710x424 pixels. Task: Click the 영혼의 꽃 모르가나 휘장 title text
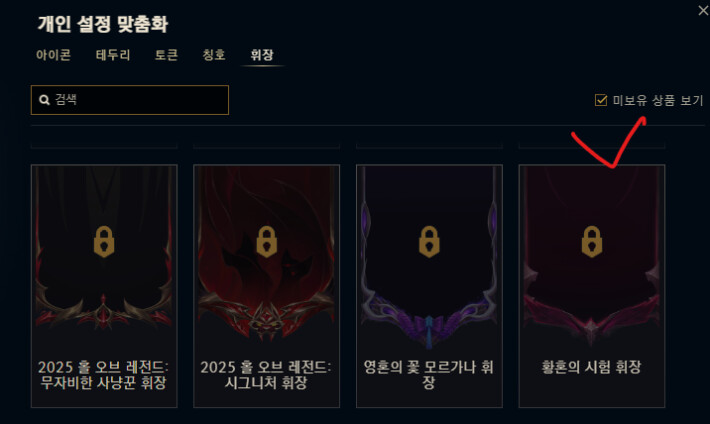pyautogui.click(x=429, y=375)
